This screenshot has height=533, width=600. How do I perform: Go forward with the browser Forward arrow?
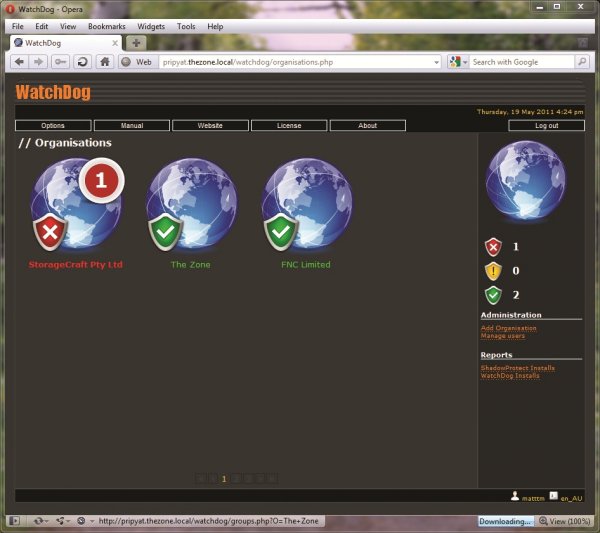tap(38, 62)
